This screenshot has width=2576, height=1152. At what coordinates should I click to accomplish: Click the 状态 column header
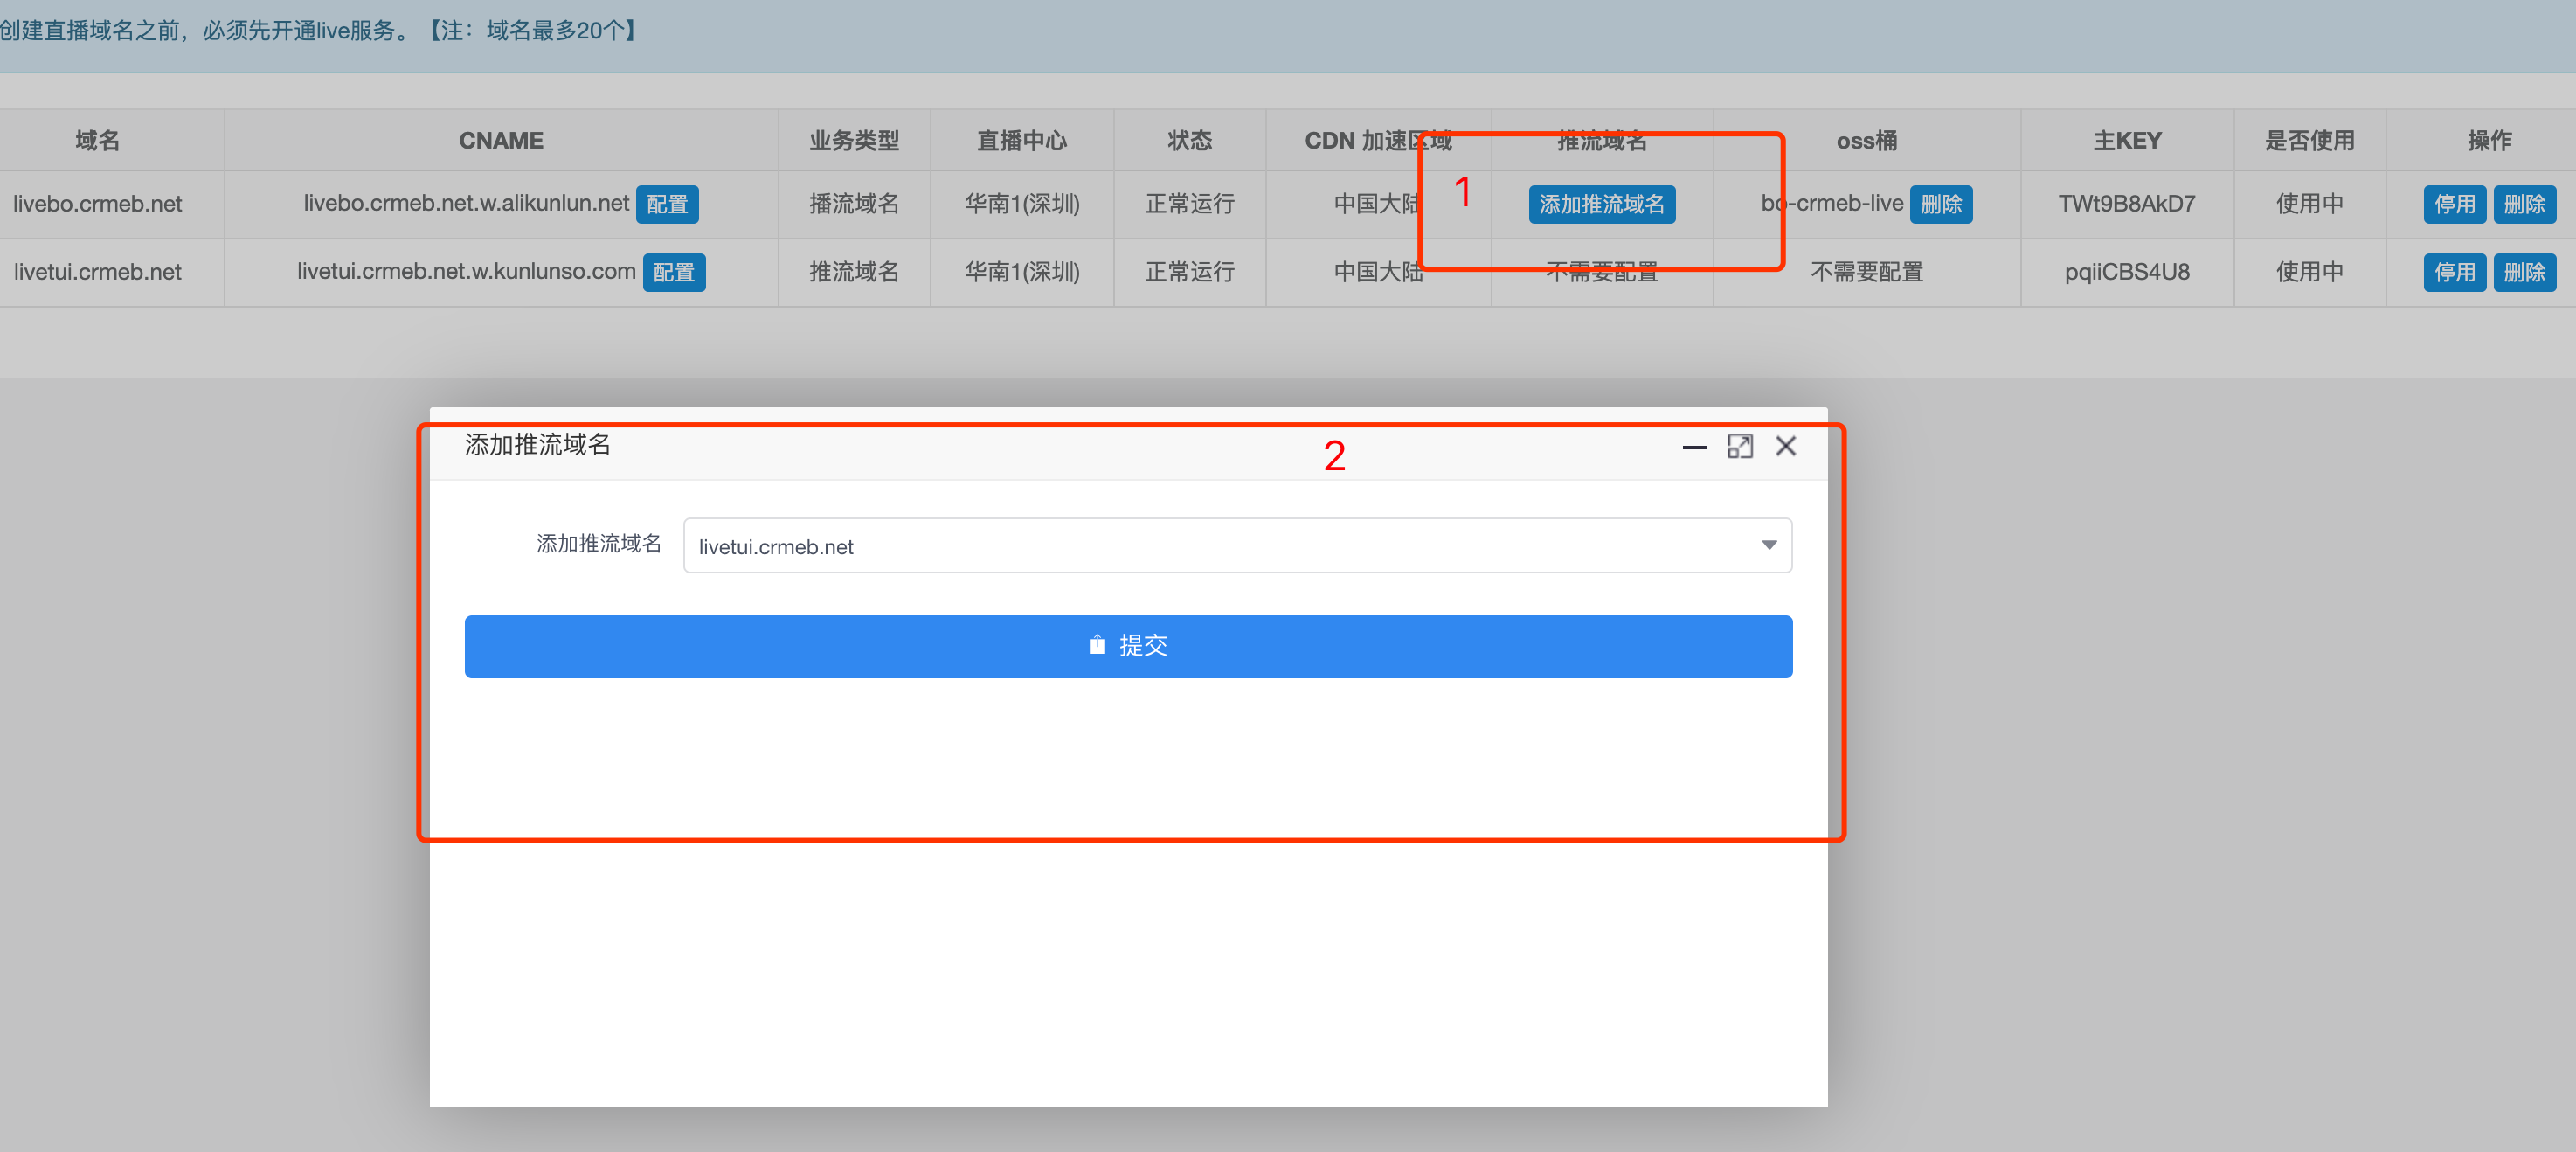click(1189, 141)
